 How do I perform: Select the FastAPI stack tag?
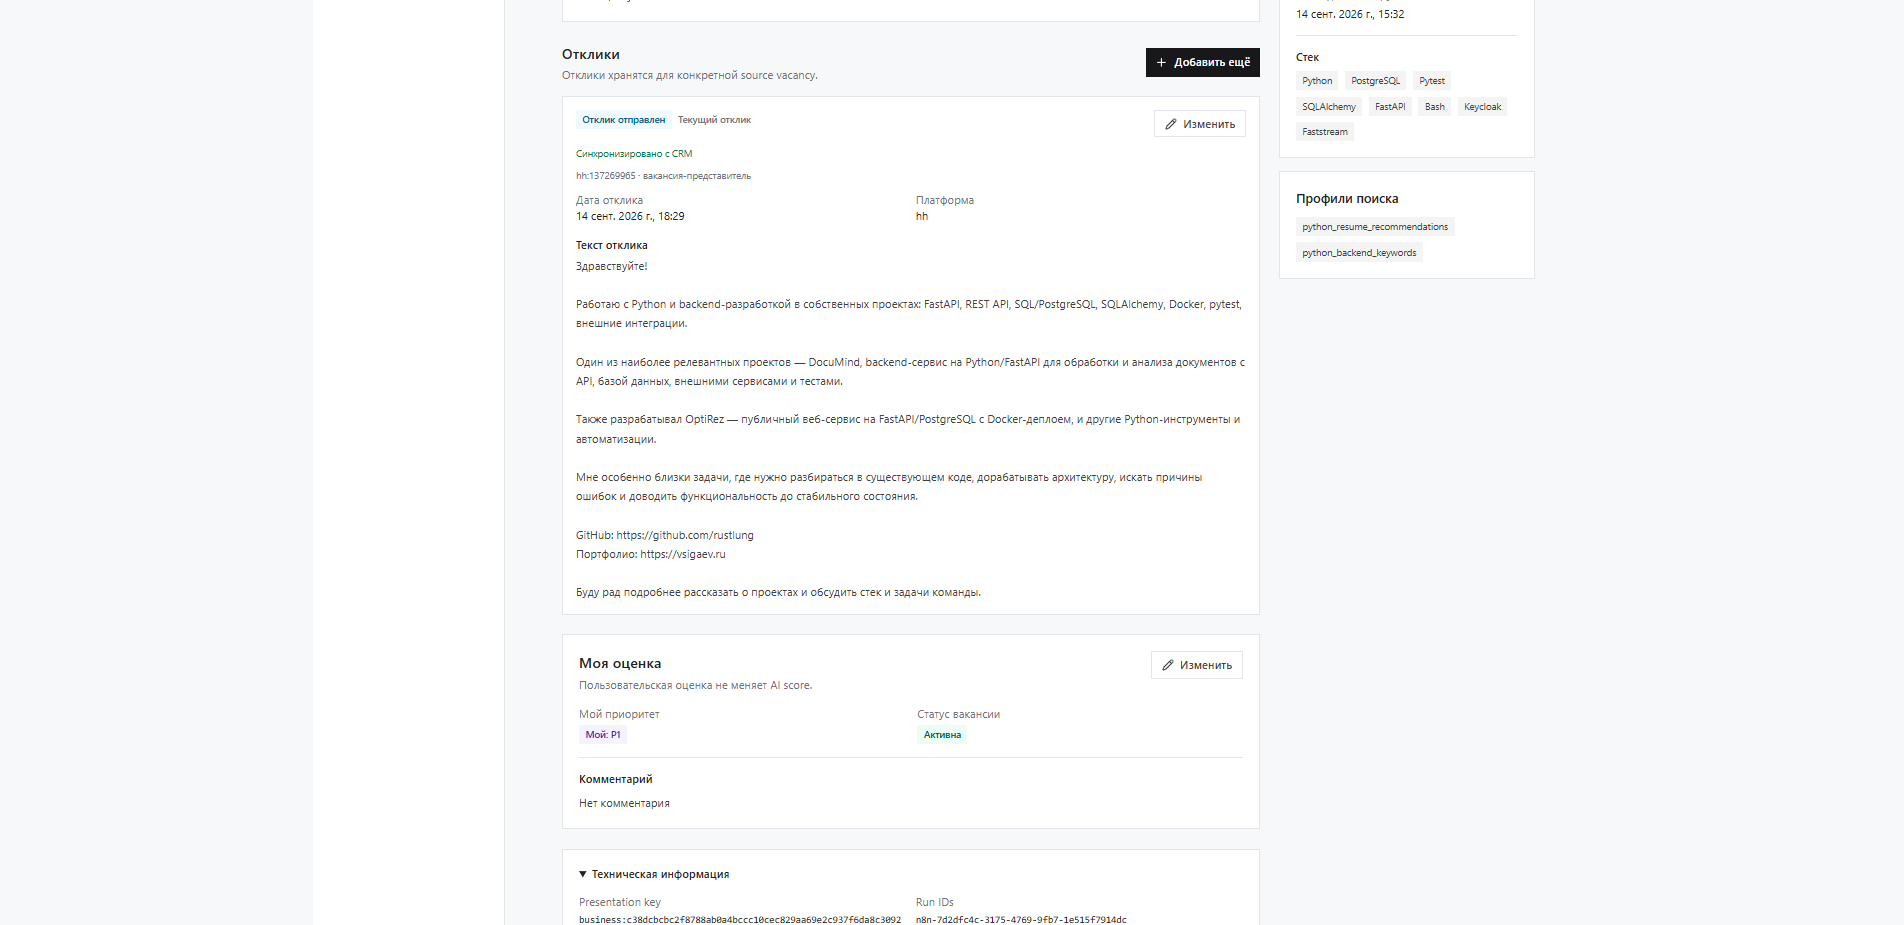click(x=1390, y=107)
